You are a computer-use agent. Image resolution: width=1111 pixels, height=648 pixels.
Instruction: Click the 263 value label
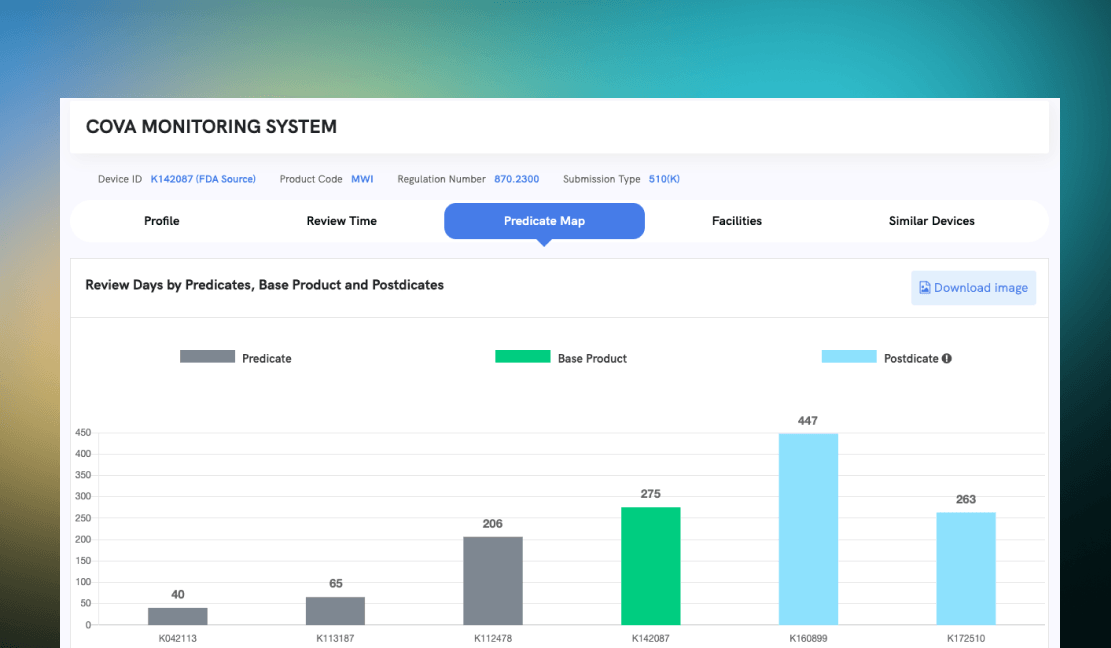click(x=966, y=499)
